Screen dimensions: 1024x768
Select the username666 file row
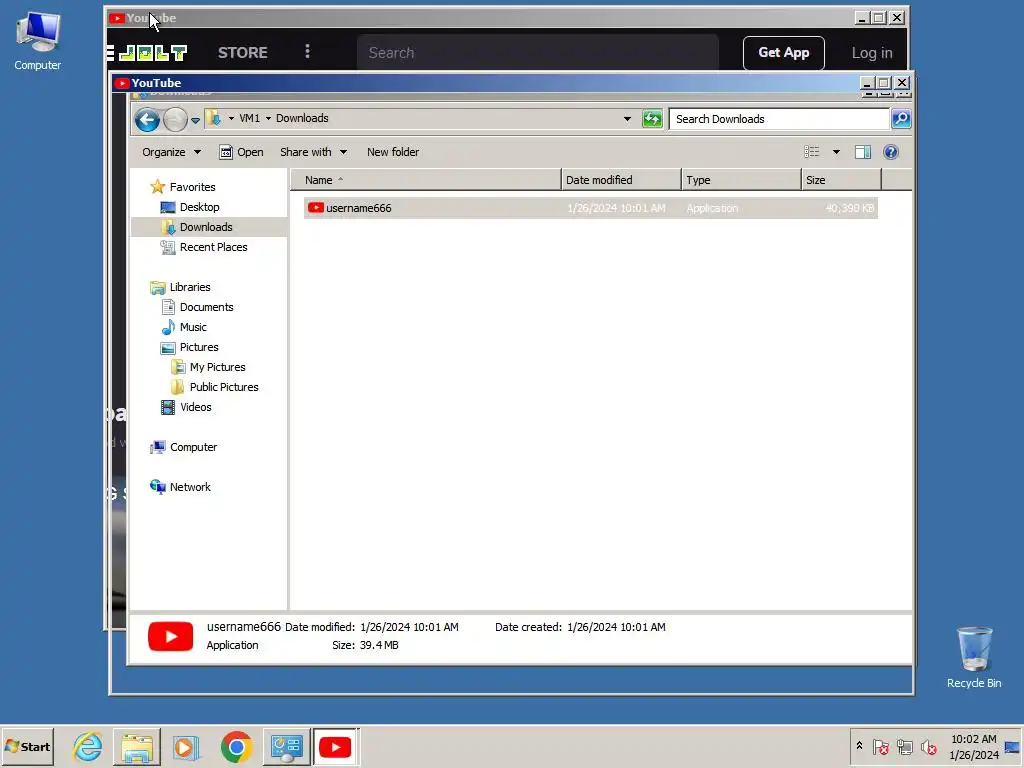point(590,208)
